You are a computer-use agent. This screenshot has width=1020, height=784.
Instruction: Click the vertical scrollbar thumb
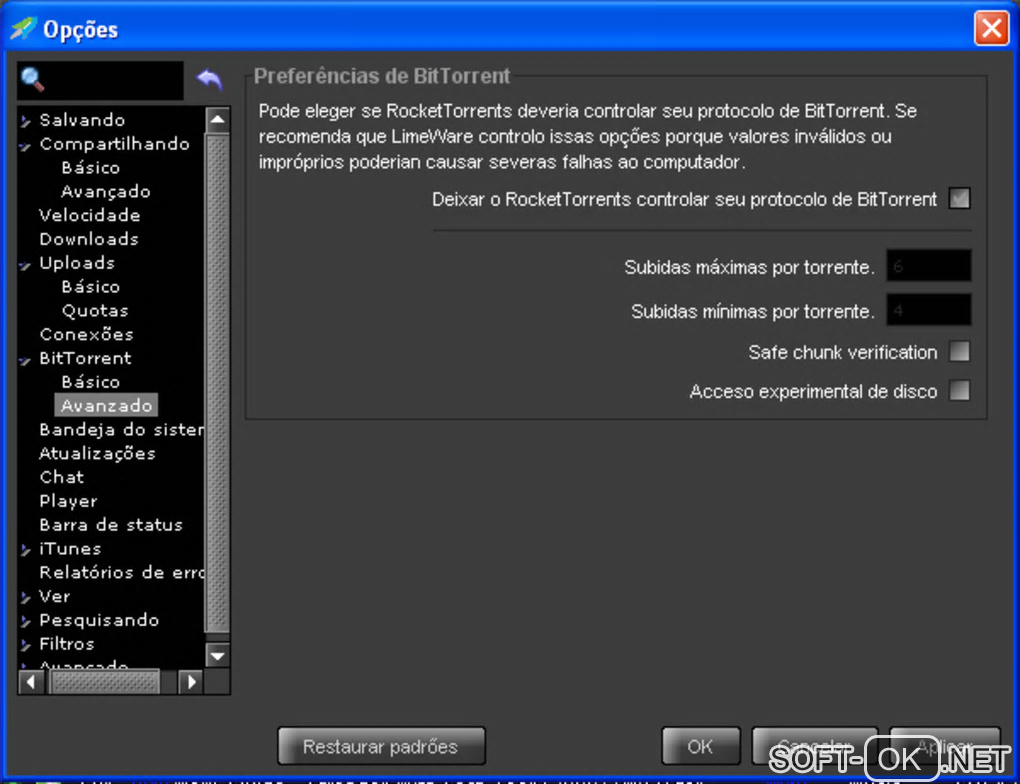[217, 383]
